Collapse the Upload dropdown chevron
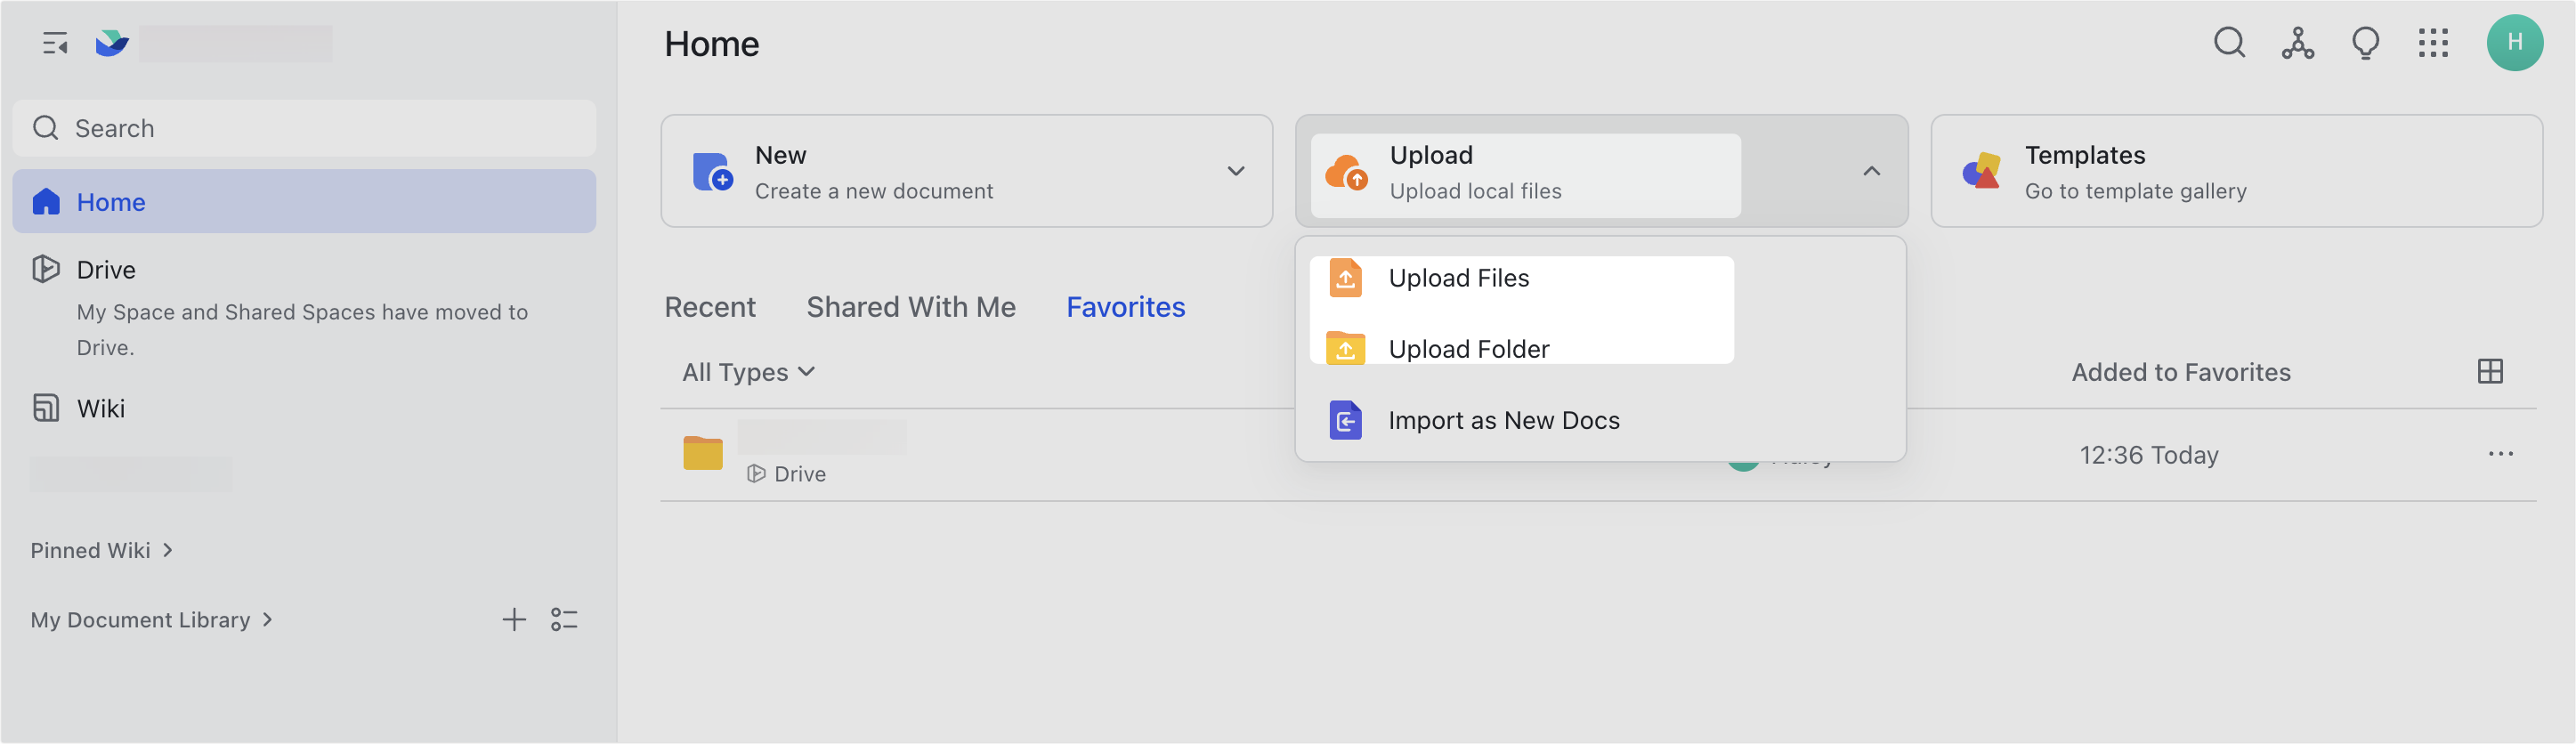Image resolution: width=2576 pixels, height=744 pixels. click(x=1871, y=171)
